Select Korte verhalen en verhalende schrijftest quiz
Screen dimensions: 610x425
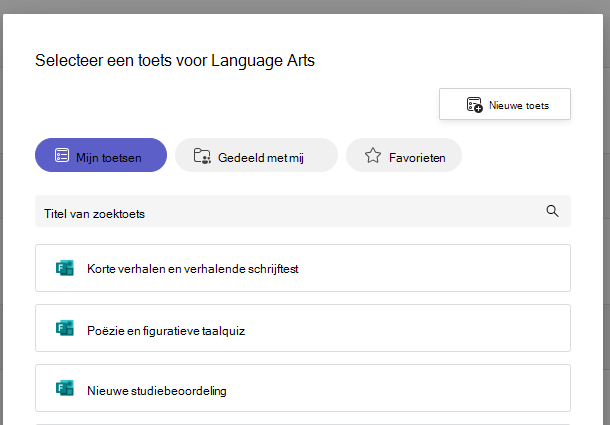point(303,268)
